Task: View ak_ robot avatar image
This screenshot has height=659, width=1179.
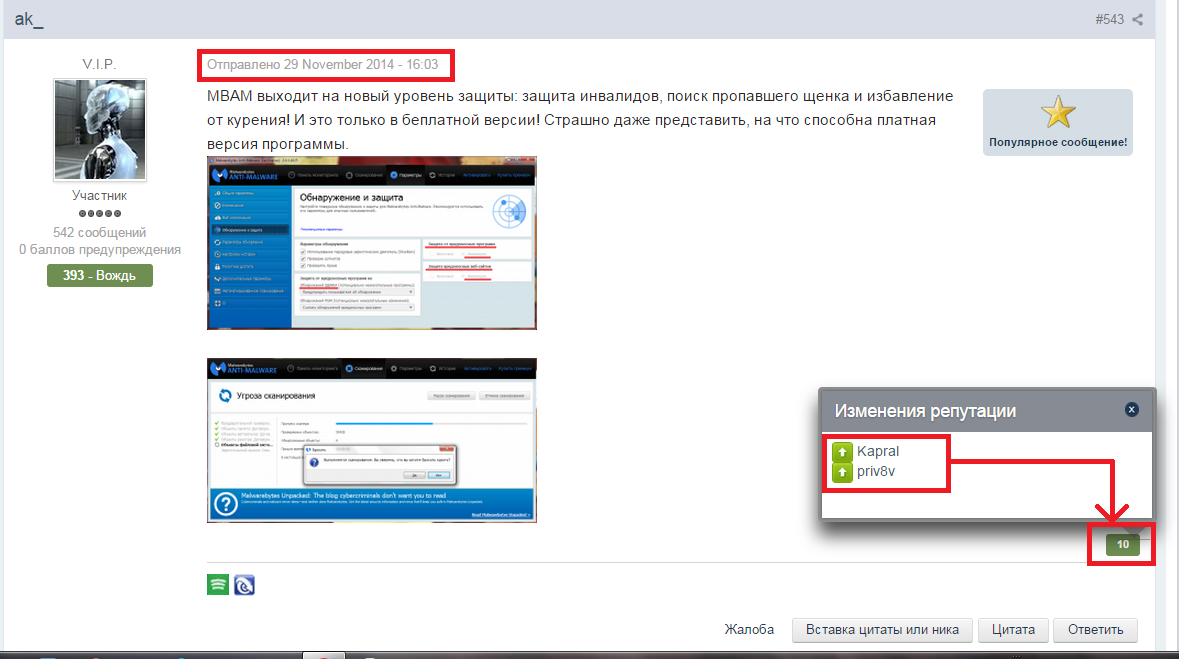Action: [x=100, y=129]
